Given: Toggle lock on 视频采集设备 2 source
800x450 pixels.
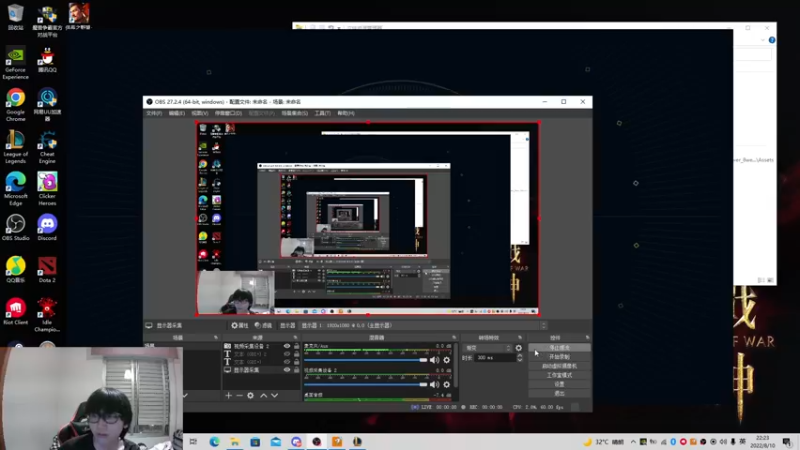Looking at the screenshot, I should [296, 346].
